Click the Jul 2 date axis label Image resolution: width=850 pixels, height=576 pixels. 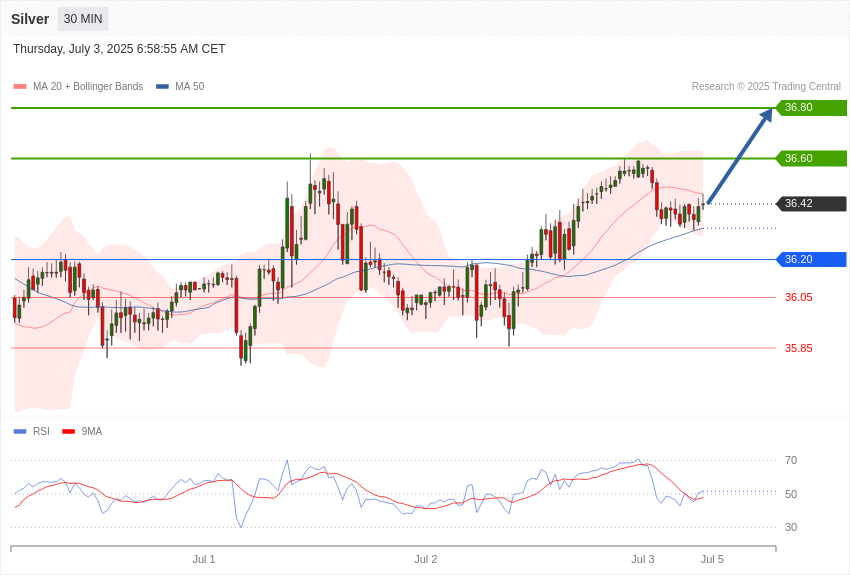pos(426,559)
